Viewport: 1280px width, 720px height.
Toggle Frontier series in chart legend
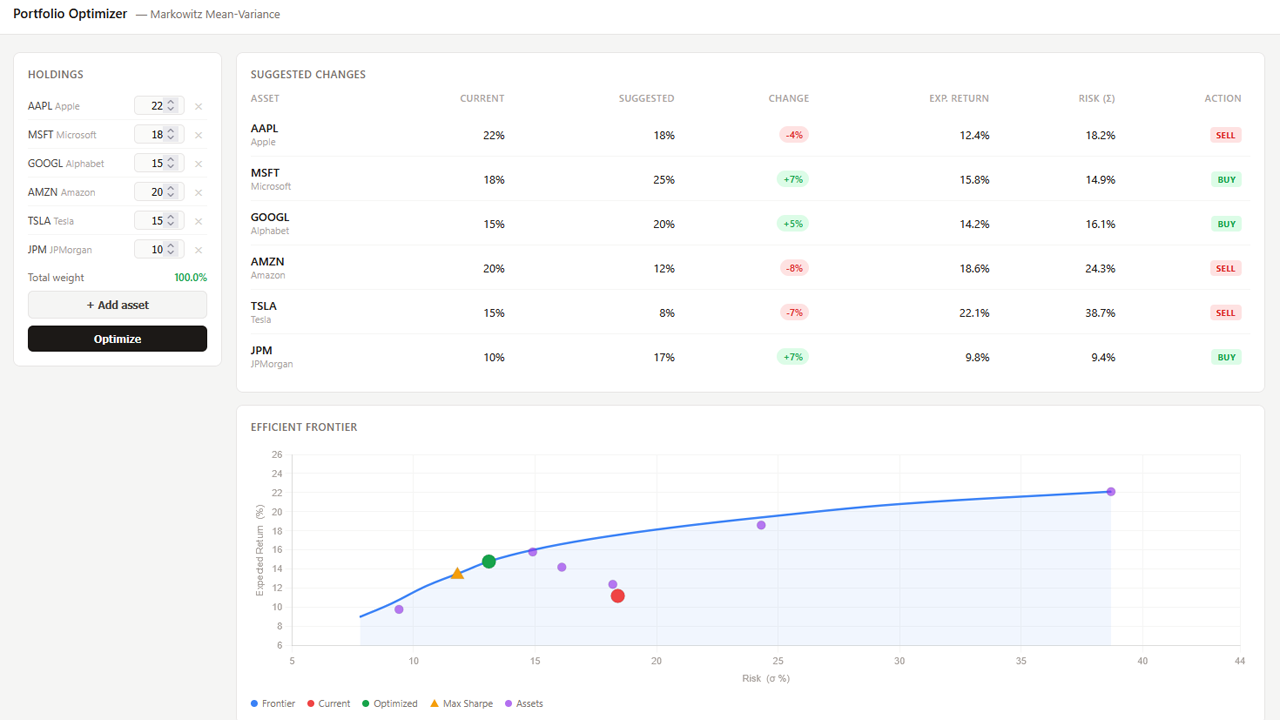pos(273,704)
